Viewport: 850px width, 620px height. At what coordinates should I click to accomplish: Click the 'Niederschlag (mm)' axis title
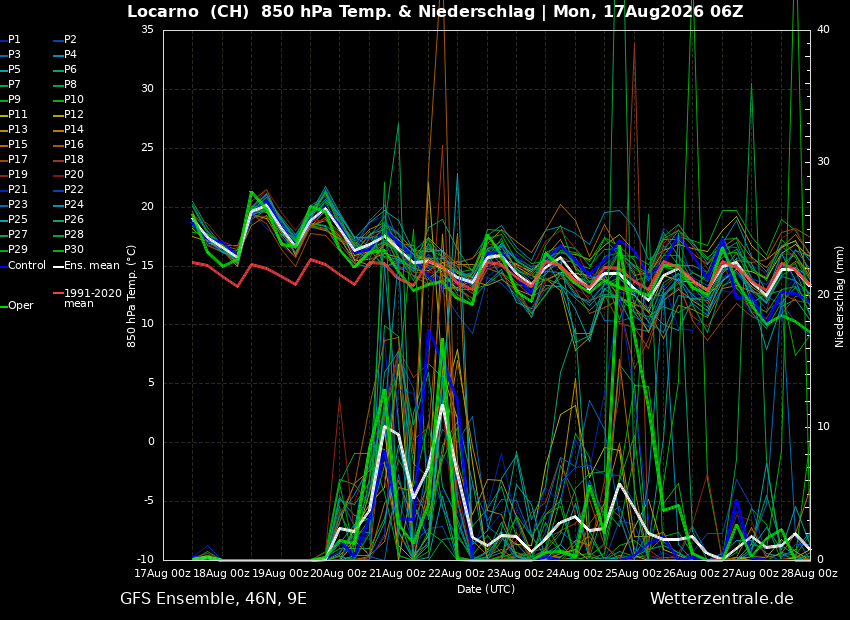(x=839, y=295)
